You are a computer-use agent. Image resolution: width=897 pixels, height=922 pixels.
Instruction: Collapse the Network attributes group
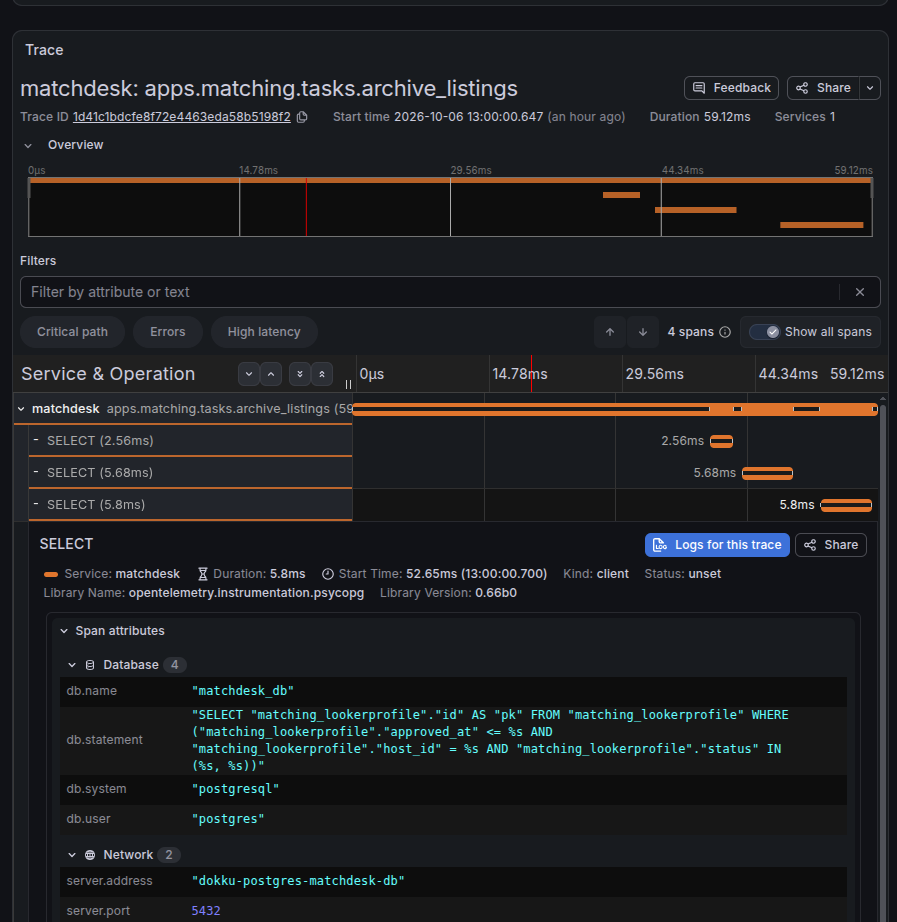click(72, 855)
